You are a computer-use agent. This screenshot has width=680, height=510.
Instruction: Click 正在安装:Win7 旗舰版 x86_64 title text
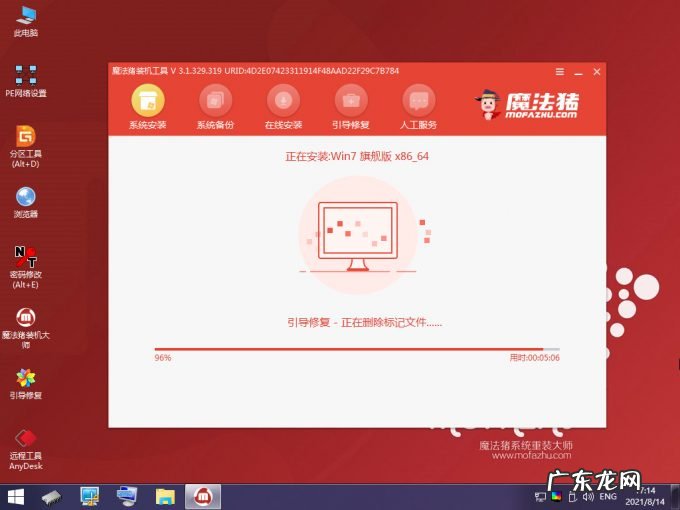[357, 156]
